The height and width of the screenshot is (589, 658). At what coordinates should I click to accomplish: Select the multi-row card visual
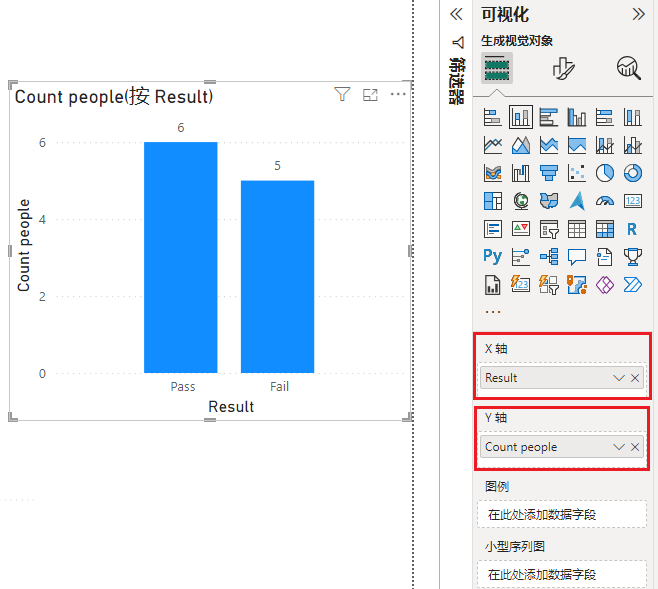(493, 229)
